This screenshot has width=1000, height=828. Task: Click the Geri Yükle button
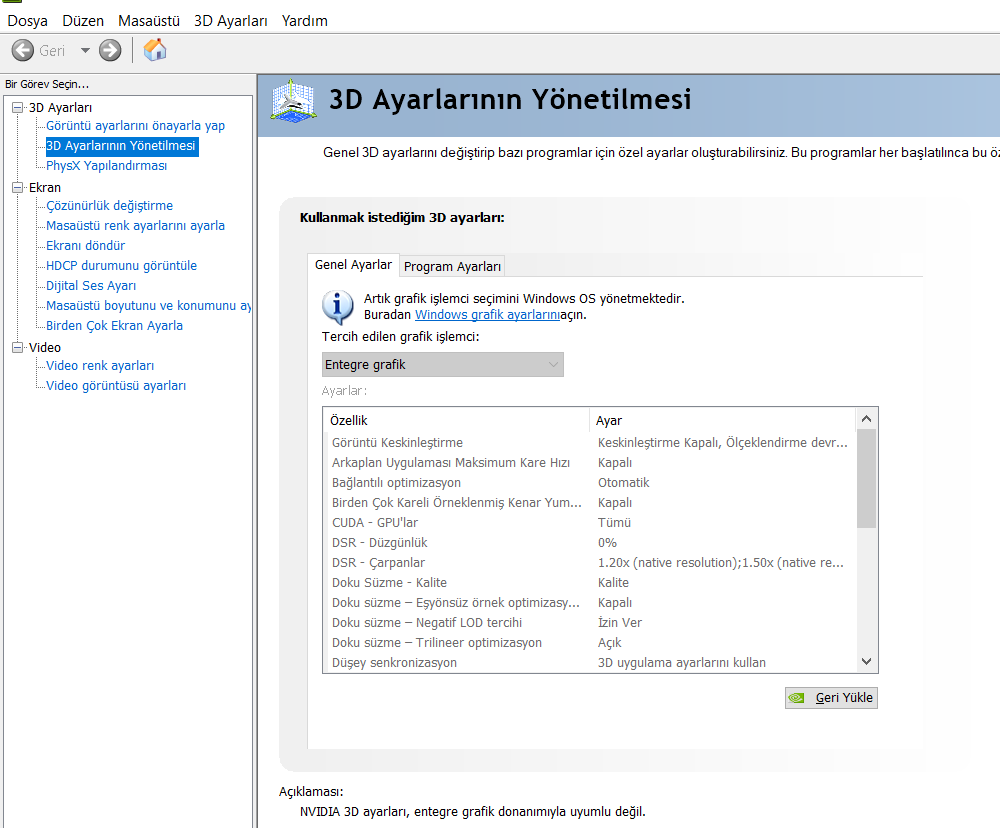(x=831, y=698)
